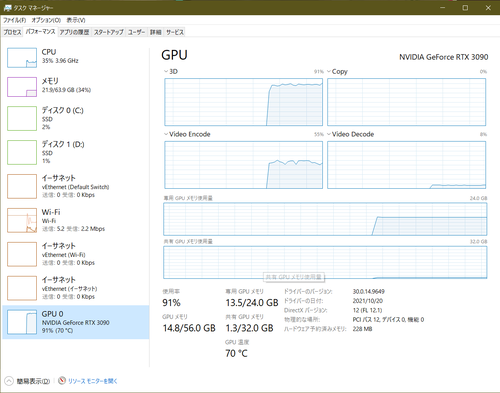Click the 14.8/56.0 GB GPU memory value
The height and width of the screenshot is (393, 500).
tap(189, 328)
